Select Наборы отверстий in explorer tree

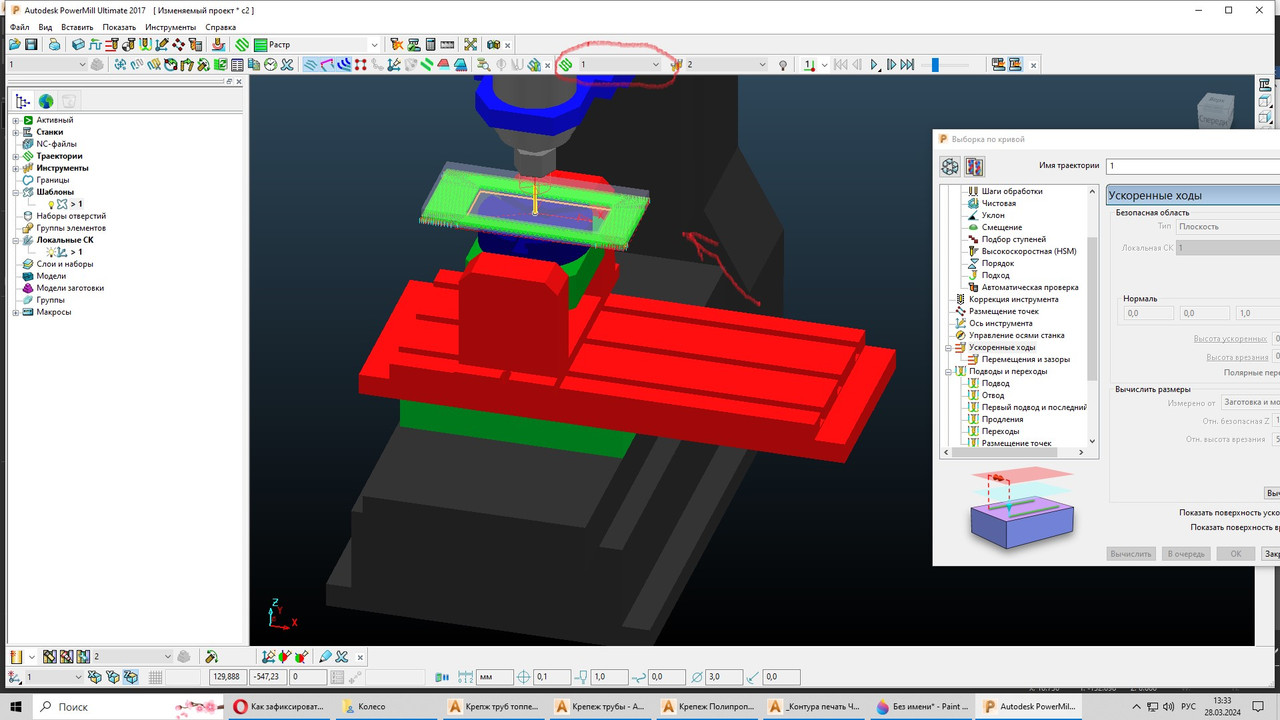point(71,216)
